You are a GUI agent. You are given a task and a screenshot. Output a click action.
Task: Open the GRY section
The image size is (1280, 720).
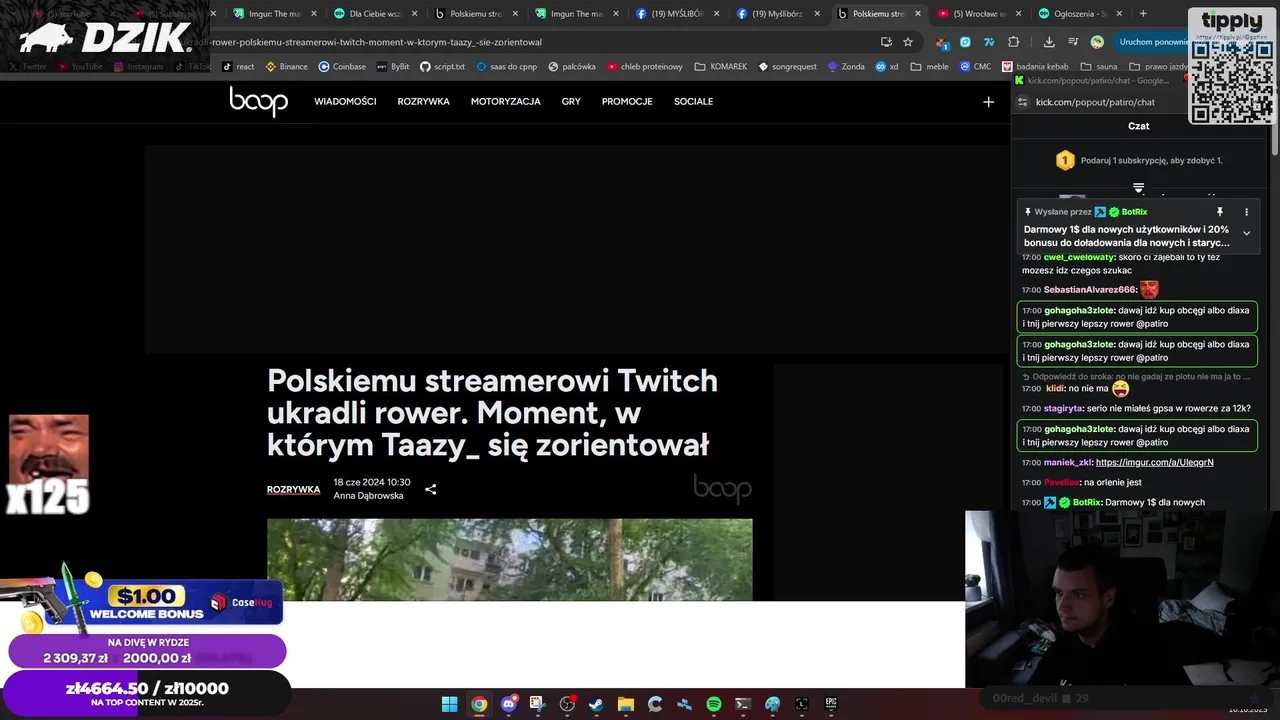571,102
